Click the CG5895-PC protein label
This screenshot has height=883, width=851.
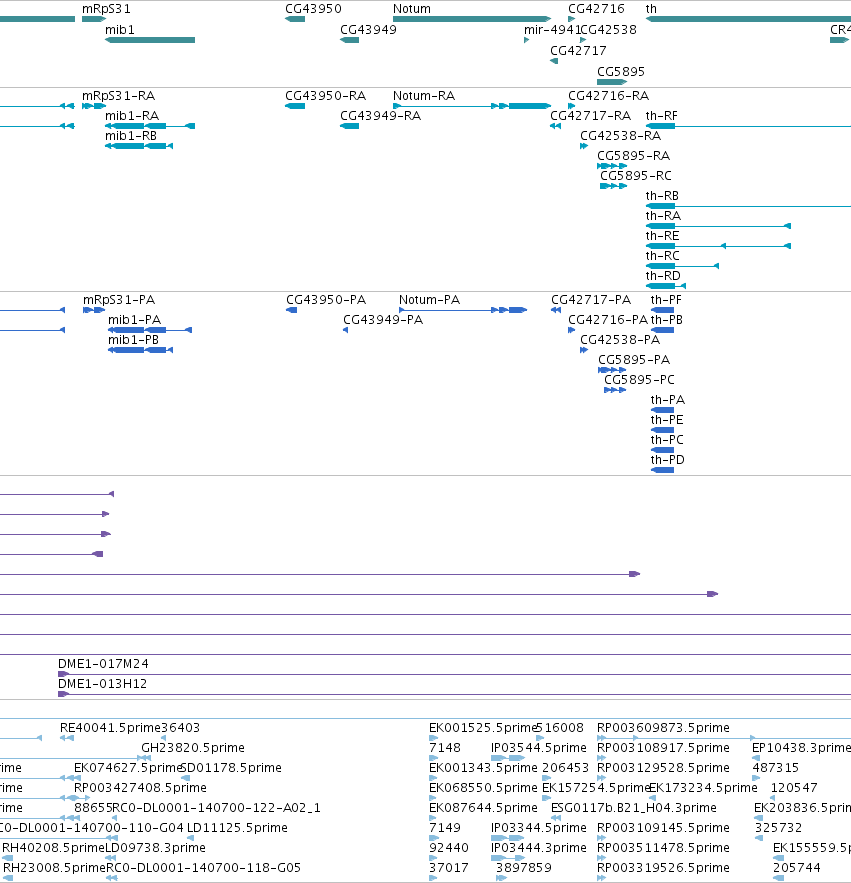[x=639, y=380]
